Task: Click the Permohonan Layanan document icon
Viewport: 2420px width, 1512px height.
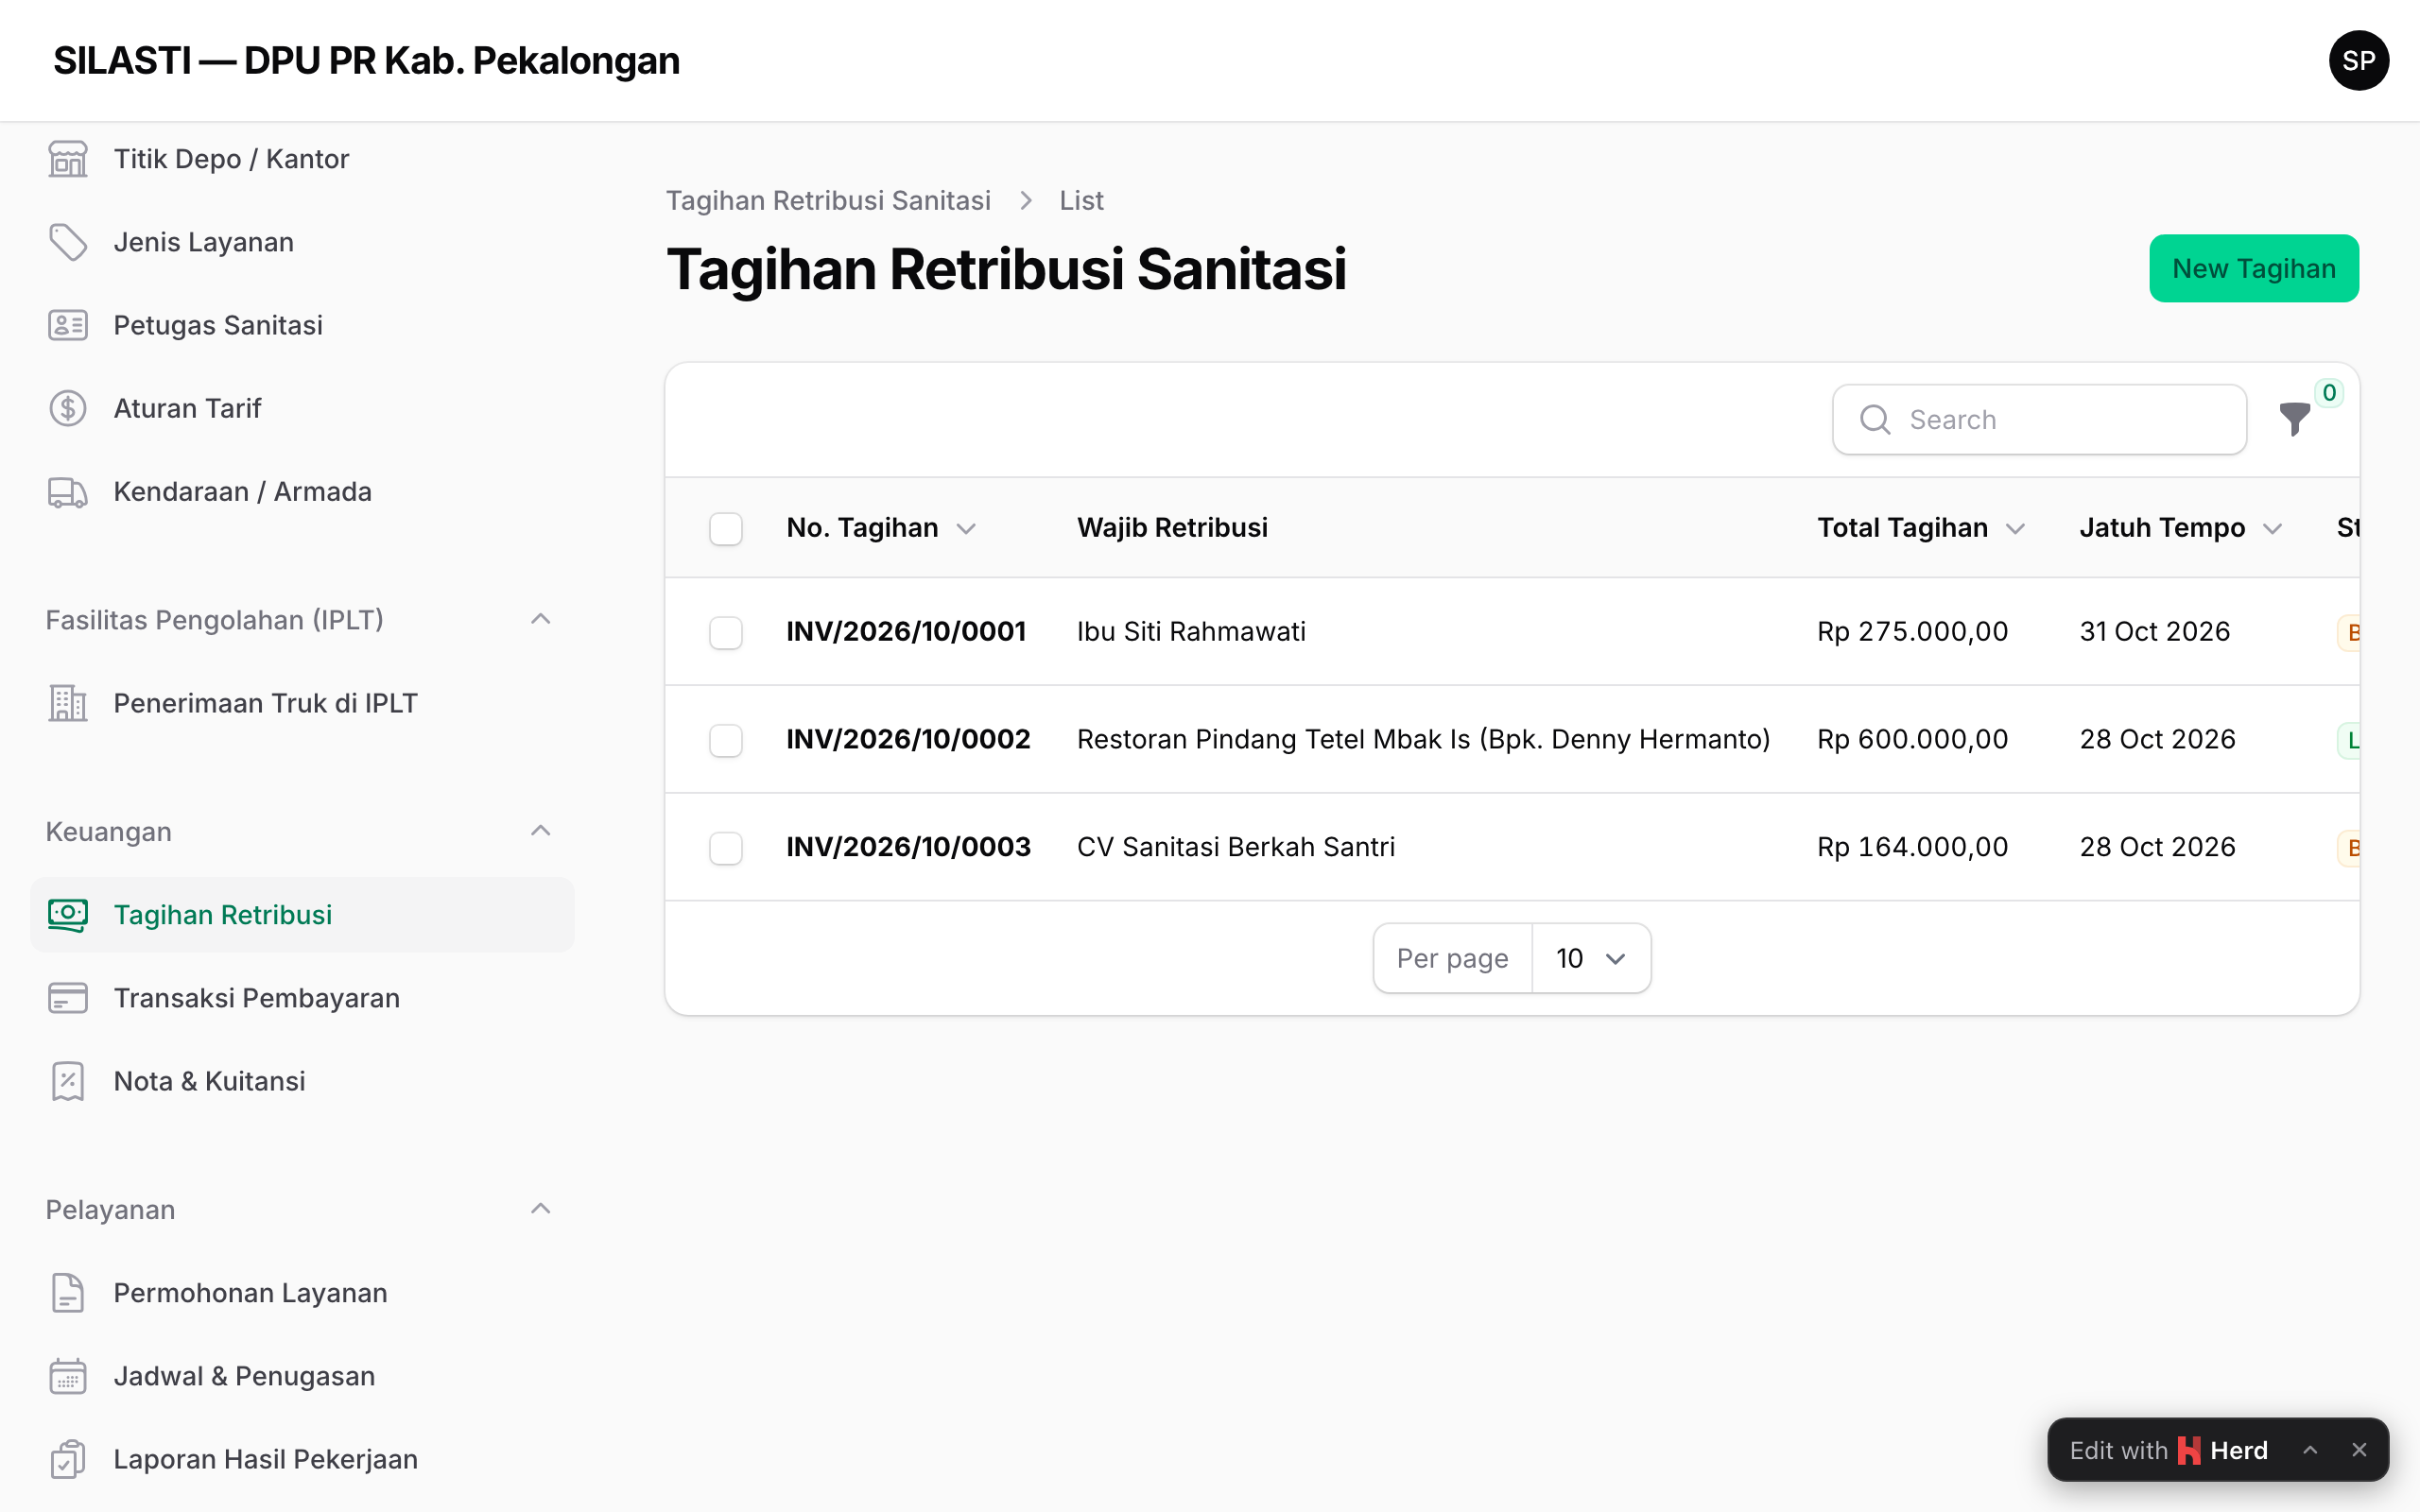Action: (68, 1293)
